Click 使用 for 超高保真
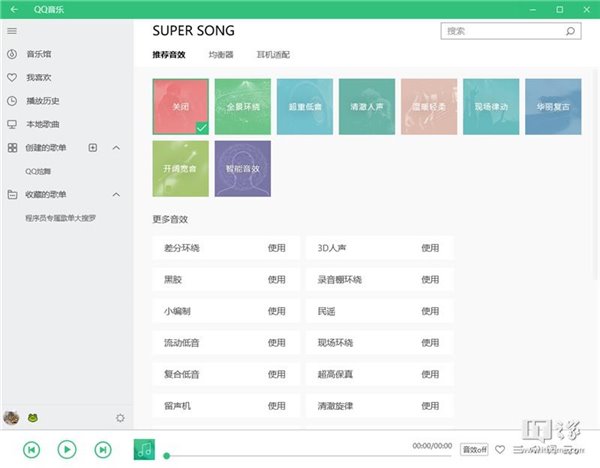 (x=430, y=374)
